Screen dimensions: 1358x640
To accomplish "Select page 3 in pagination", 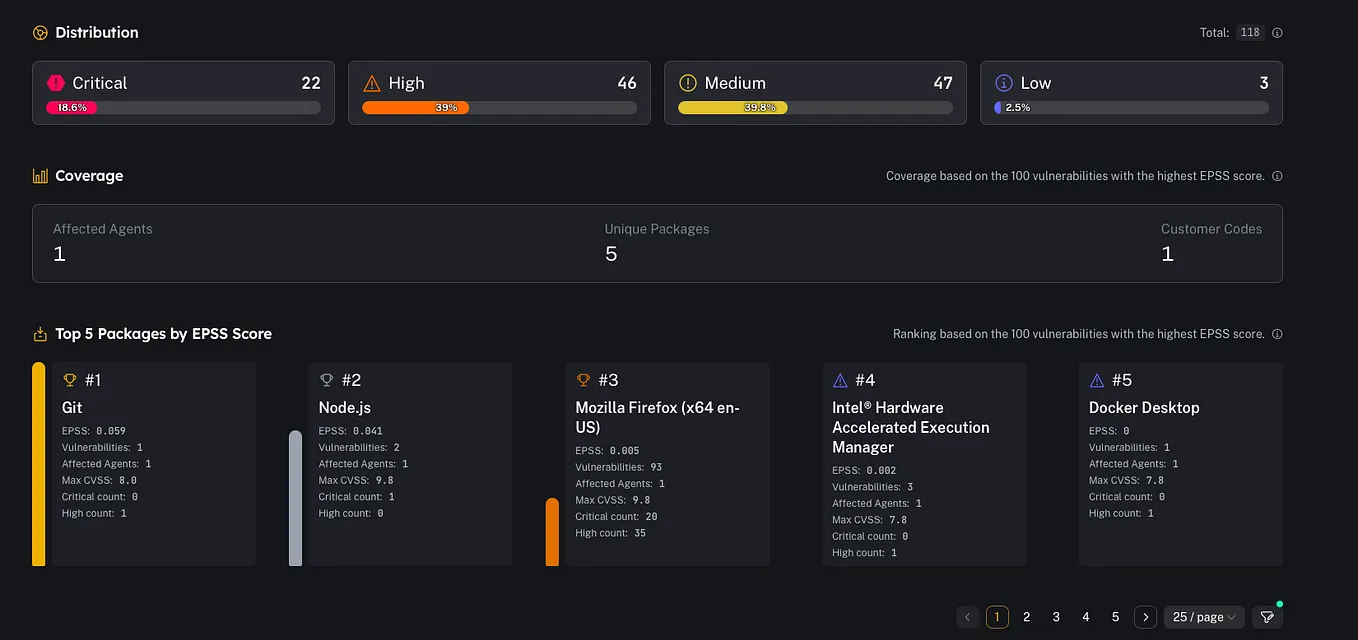I will click(x=1056, y=617).
